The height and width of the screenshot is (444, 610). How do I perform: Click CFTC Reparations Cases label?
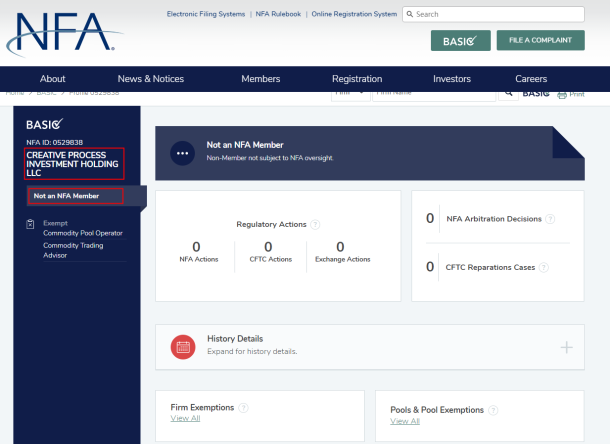click(x=490, y=267)
